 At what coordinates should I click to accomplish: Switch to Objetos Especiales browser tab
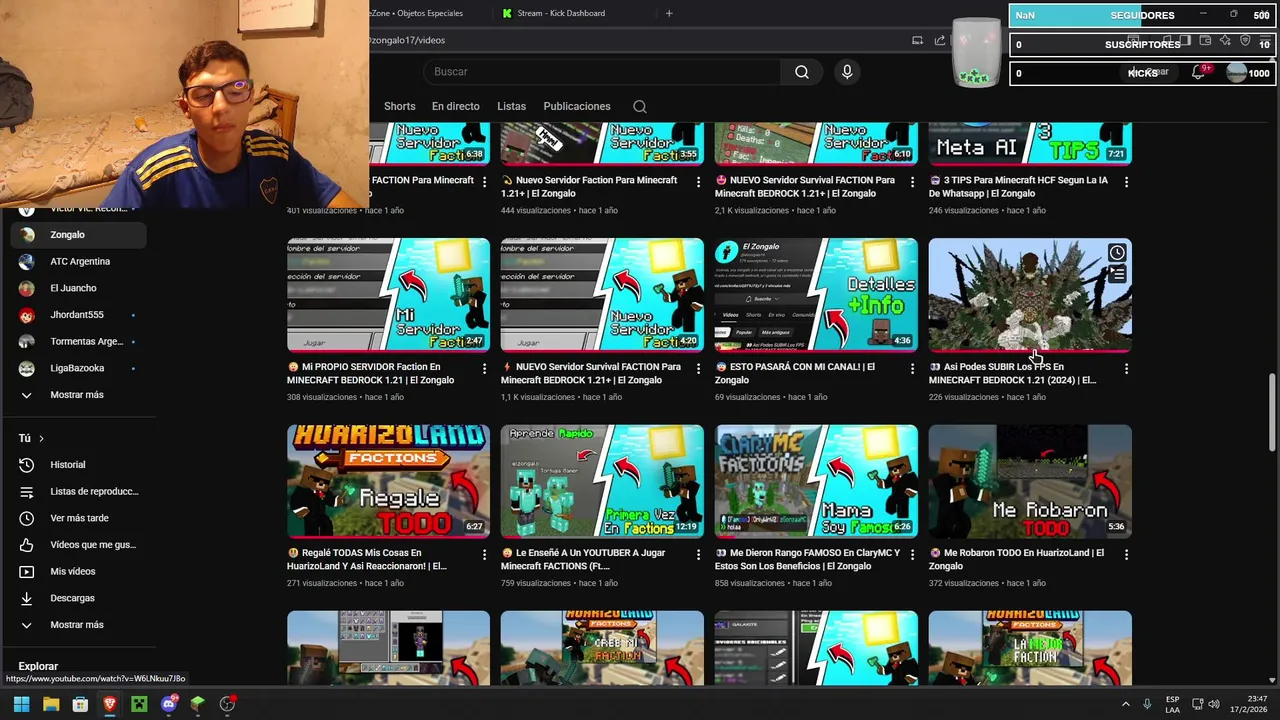[x=416, y=13]
